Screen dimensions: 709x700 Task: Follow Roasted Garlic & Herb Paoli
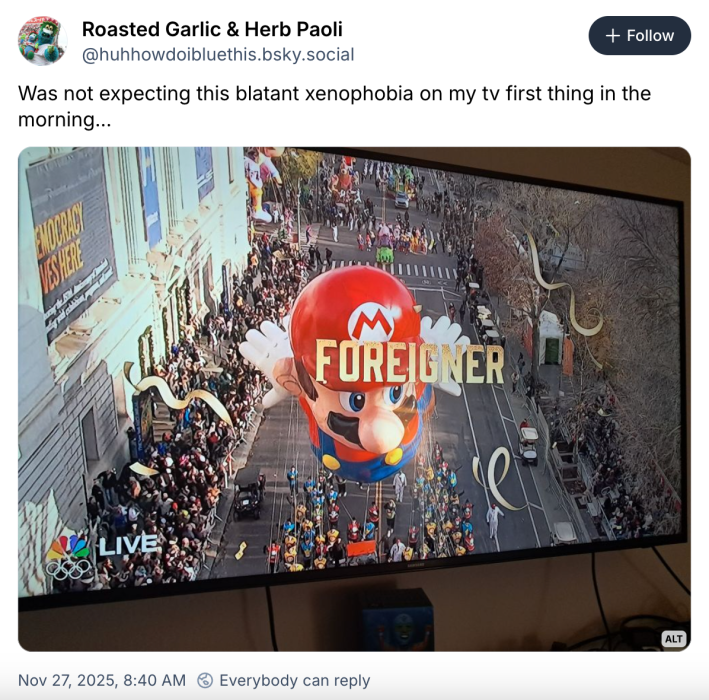pyautogui.click(x=639, y=36)
